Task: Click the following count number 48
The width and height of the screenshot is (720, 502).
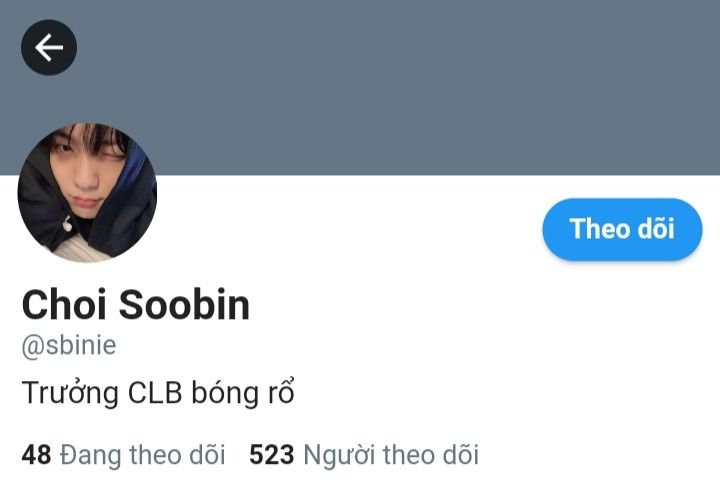Action: (x=36, y=454)
